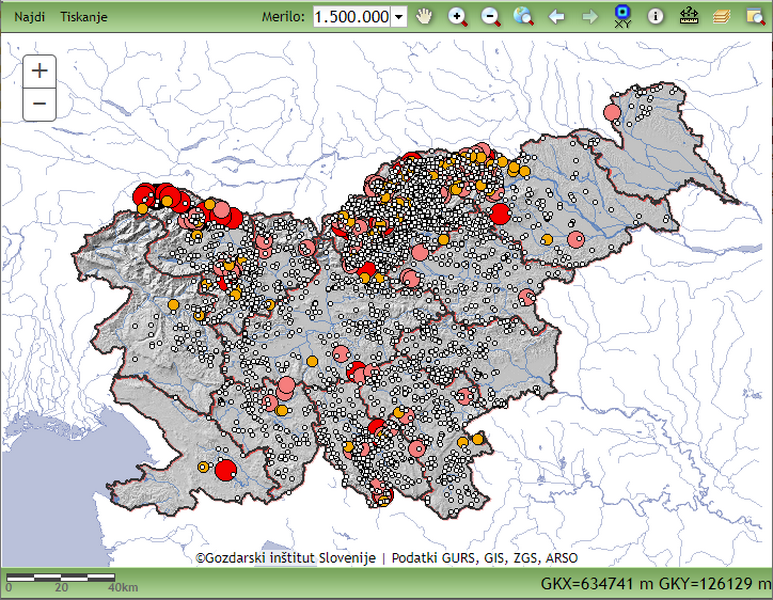This screenshot has width=773, height=600.
Task: Go back to previous map view
Action: click(x=557, y=17)
